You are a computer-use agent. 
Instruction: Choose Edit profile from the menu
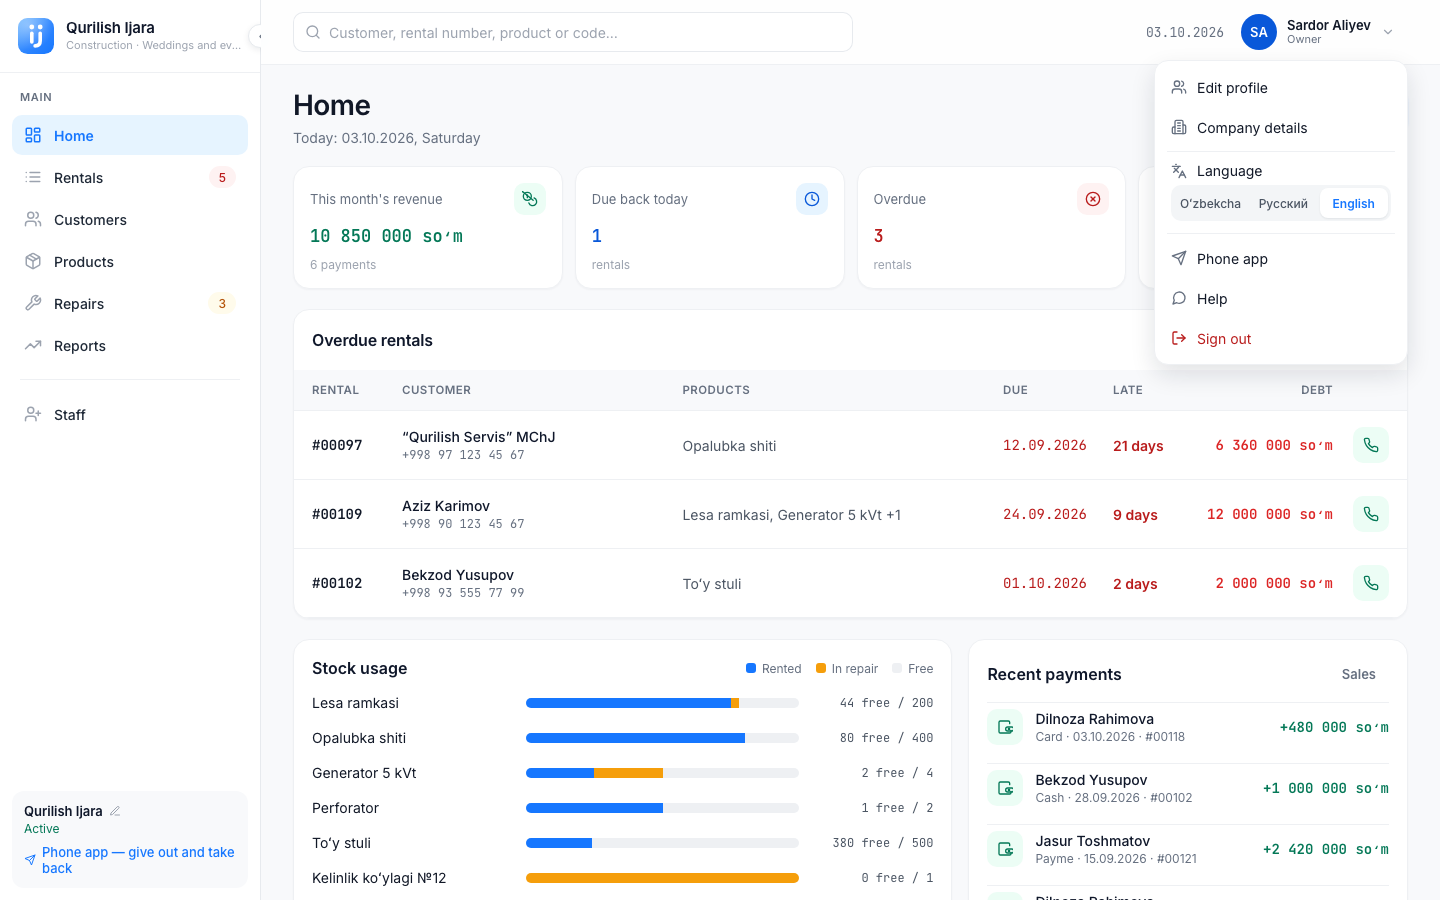click(1281, 87)
